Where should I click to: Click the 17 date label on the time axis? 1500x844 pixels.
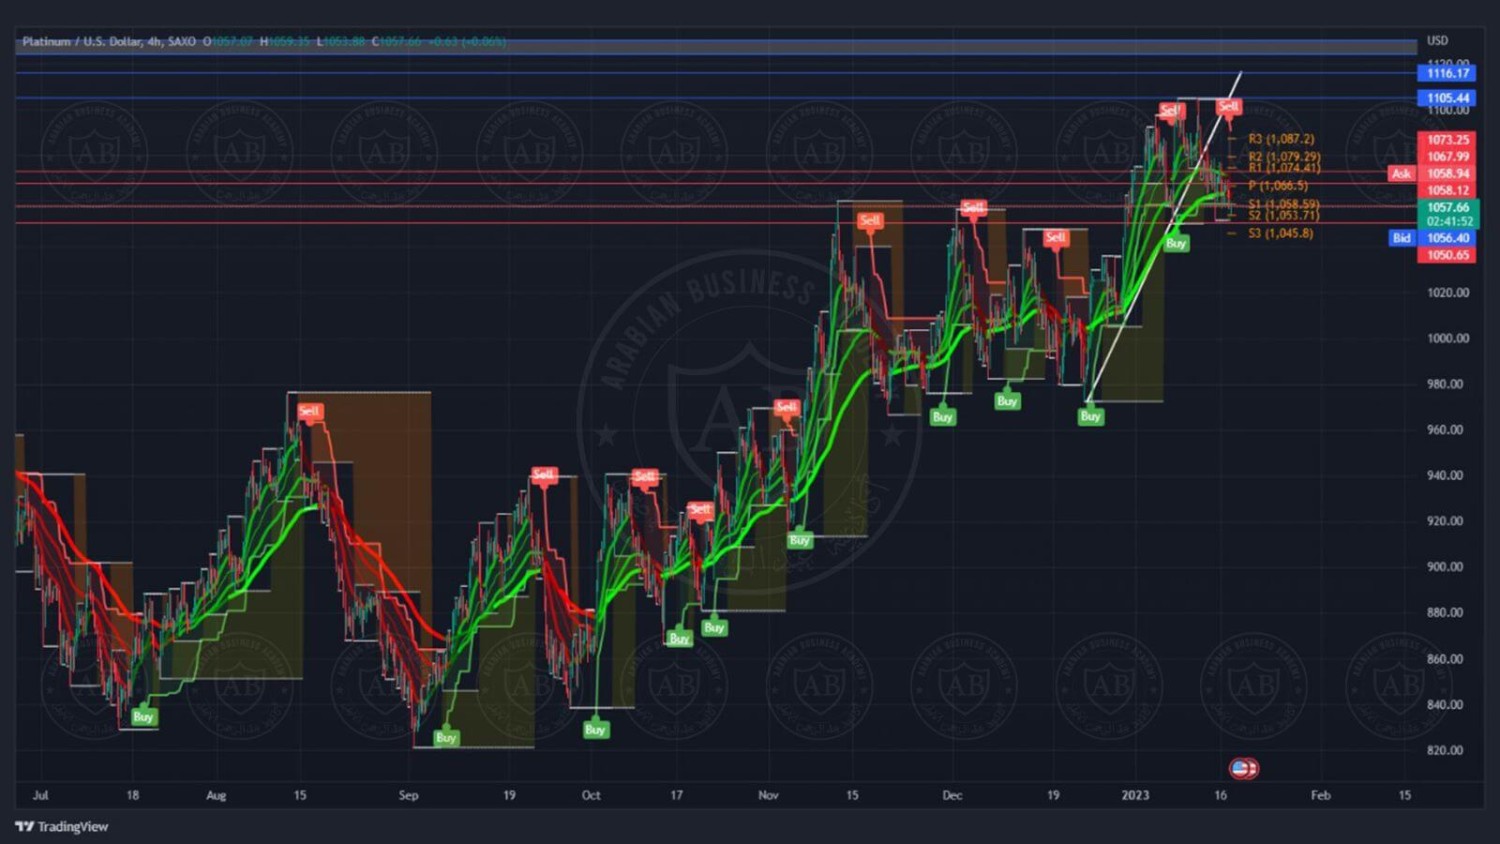[676, 796]
